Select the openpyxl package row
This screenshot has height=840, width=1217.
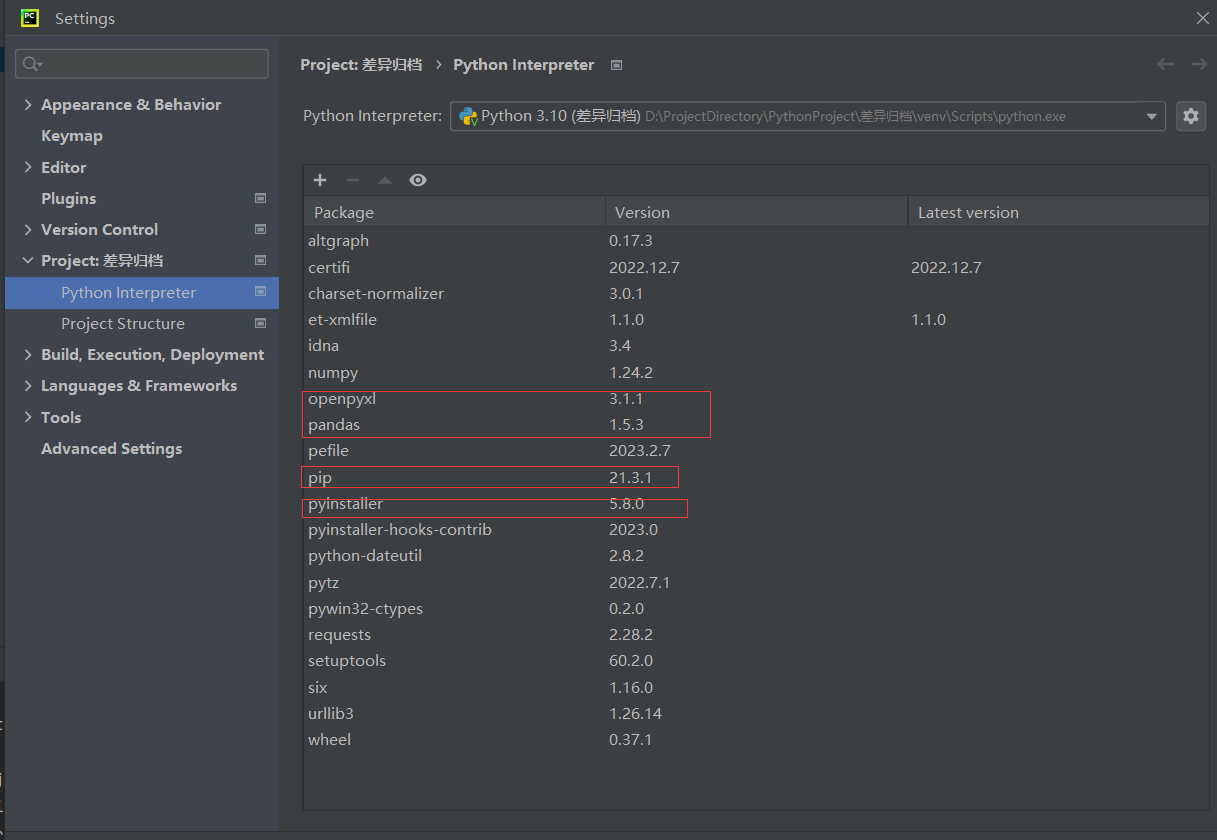(x=756, y=398)
